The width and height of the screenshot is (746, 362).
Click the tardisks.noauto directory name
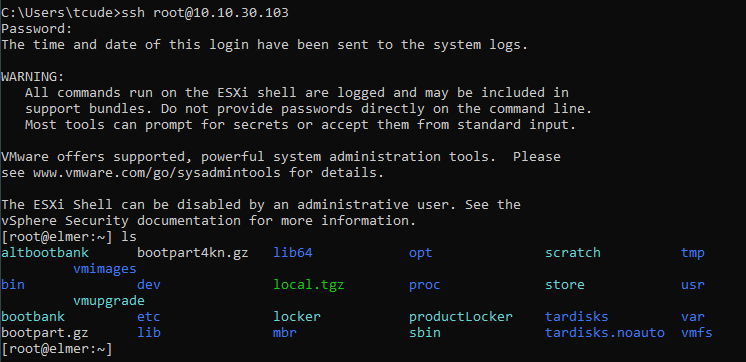click(x=605, y=333)
